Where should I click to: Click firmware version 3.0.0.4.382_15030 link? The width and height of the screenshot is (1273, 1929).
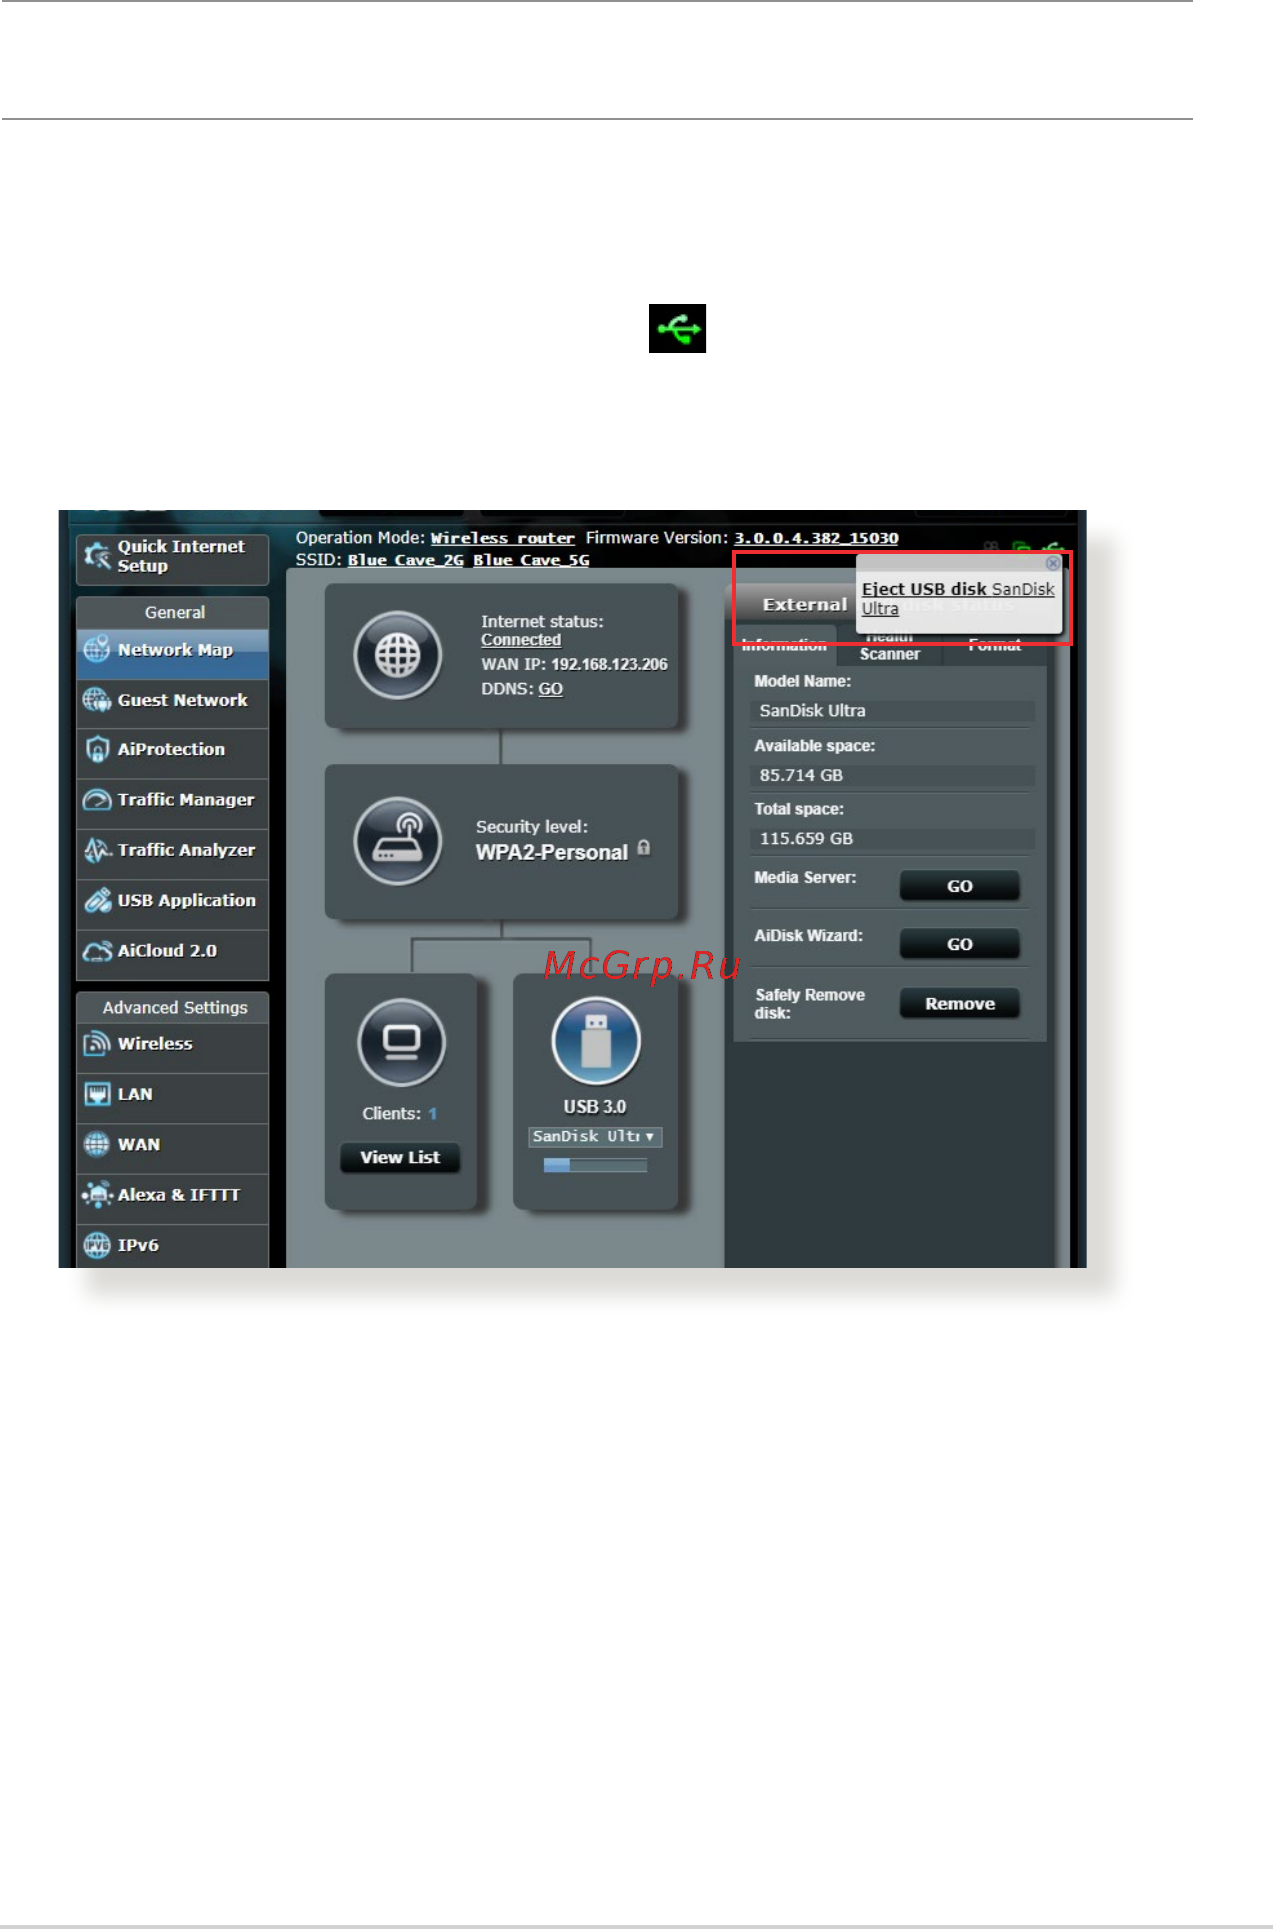pos(817,538)
